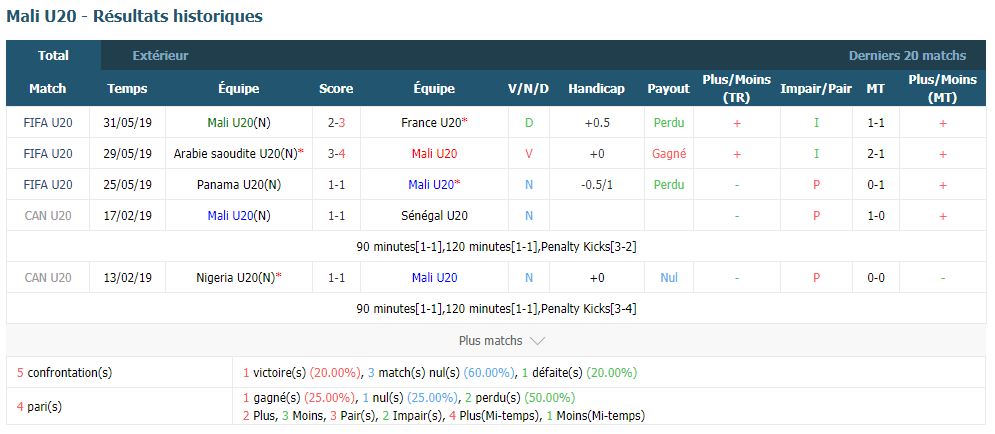Click half-time score 2-1
The width and height of the screenshot is (995, 434).
click(876, 154)
